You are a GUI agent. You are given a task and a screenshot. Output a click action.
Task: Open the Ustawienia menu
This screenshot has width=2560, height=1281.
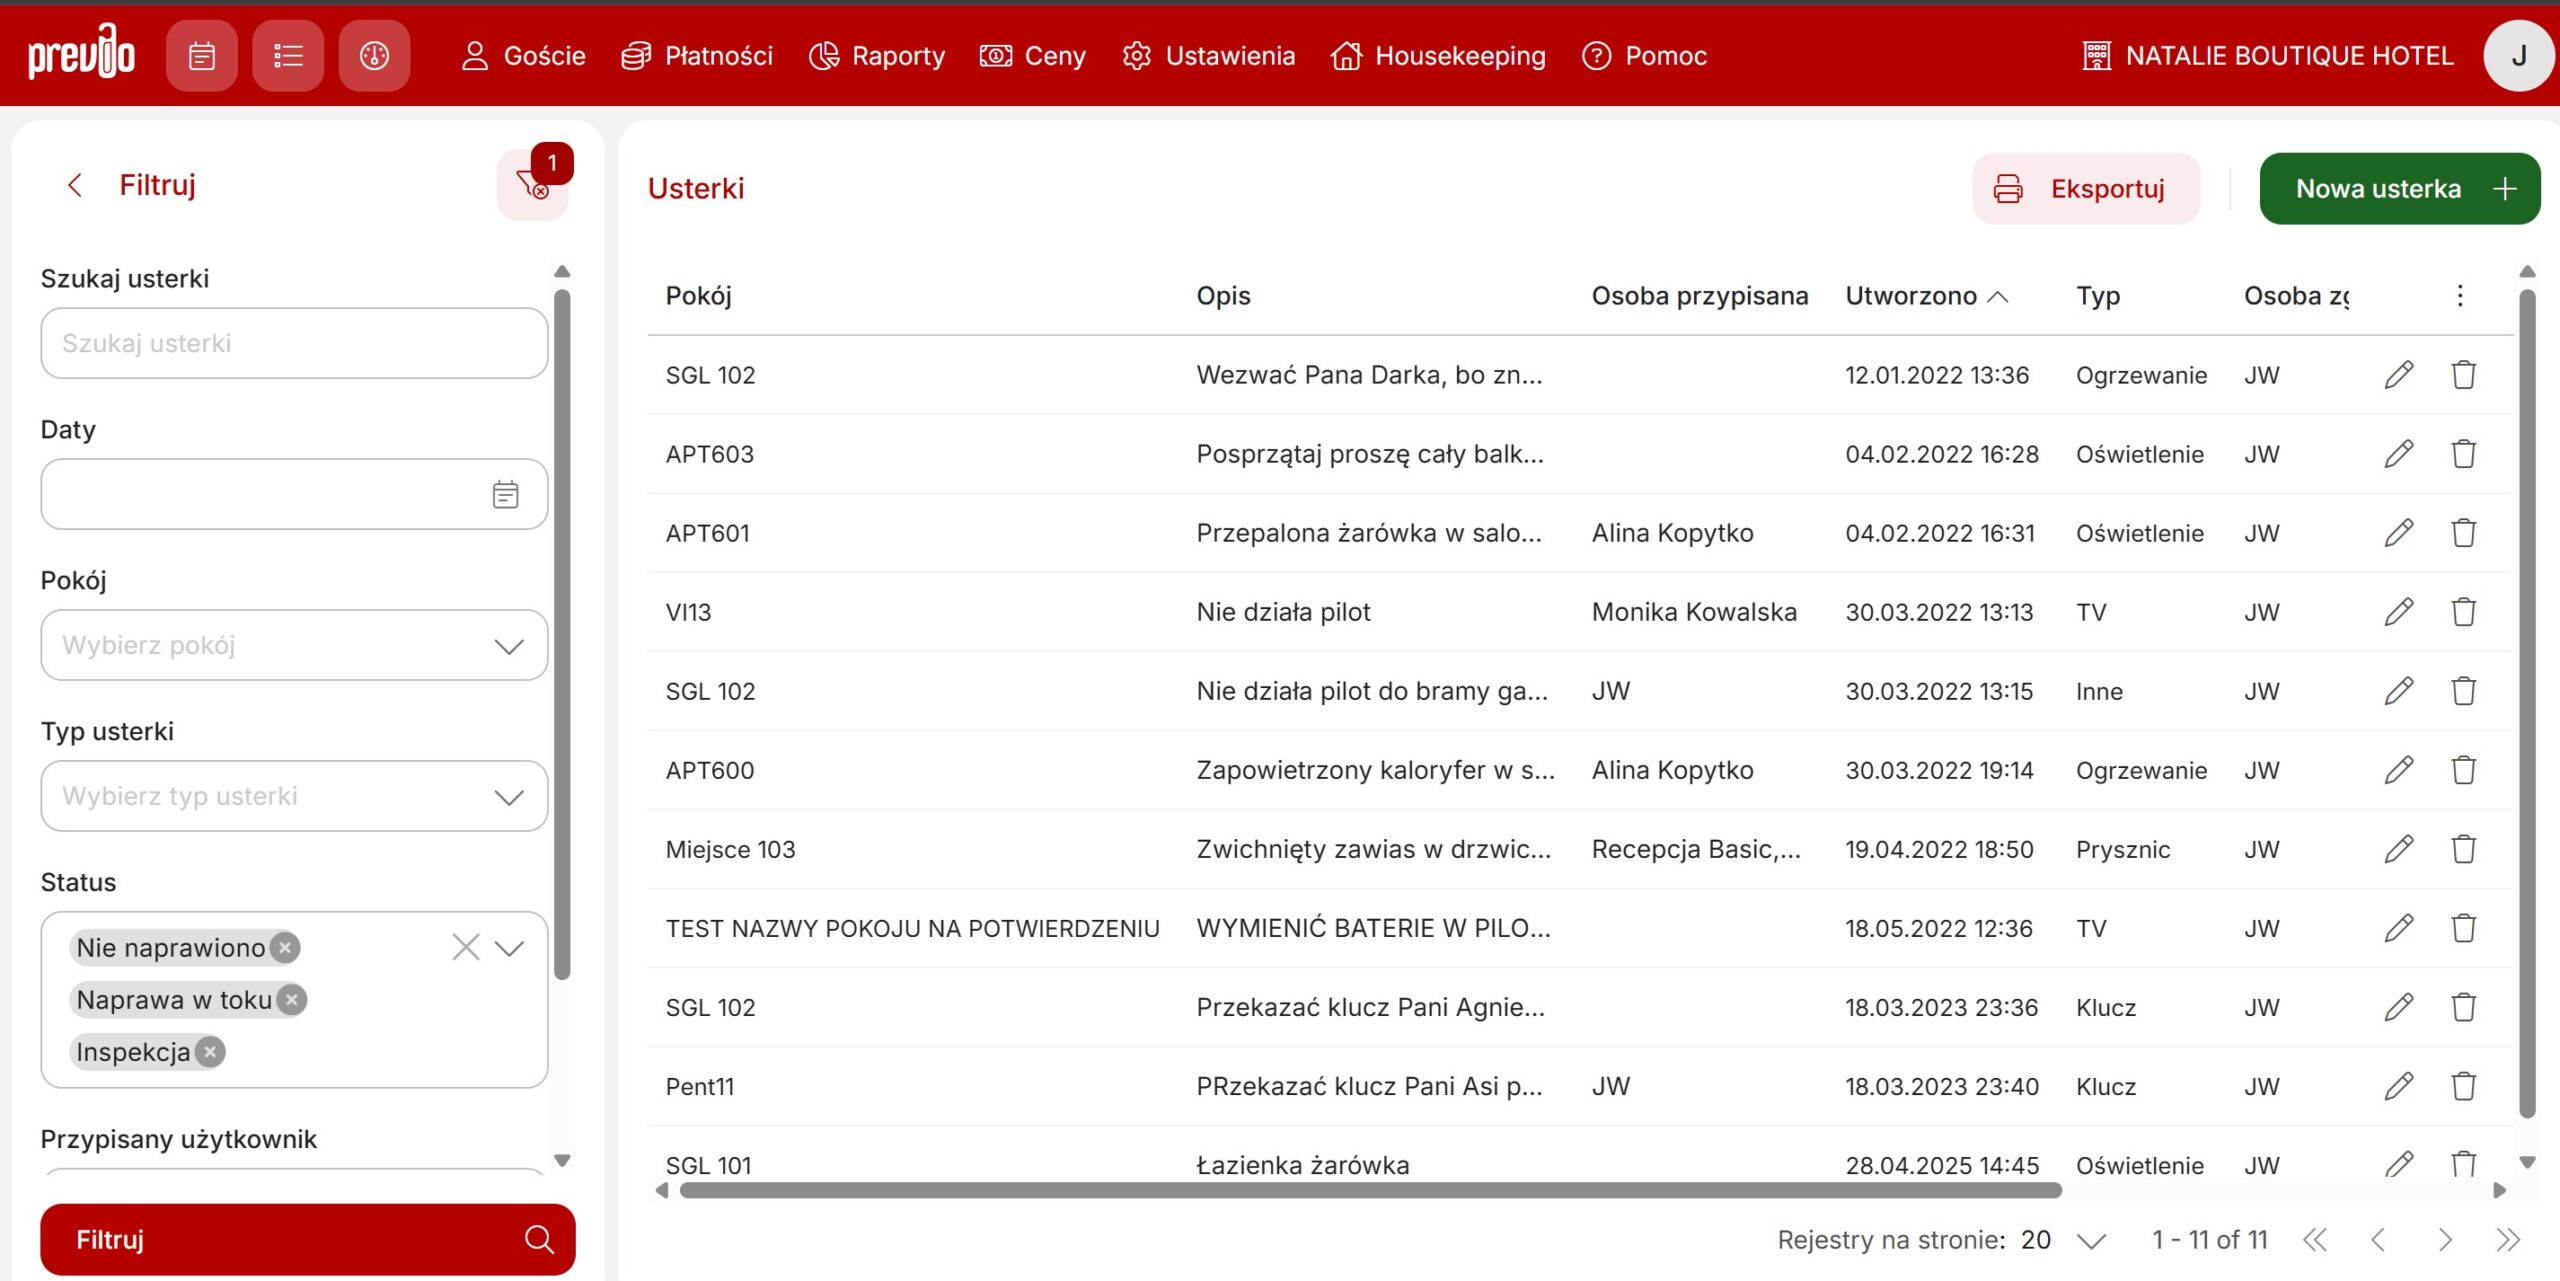(1208, 56)
